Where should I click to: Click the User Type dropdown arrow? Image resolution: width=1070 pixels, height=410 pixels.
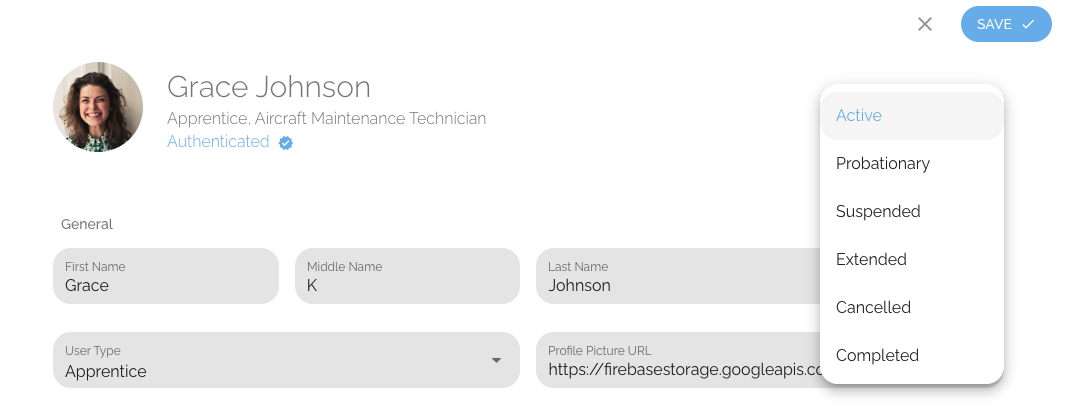point(497,360)
